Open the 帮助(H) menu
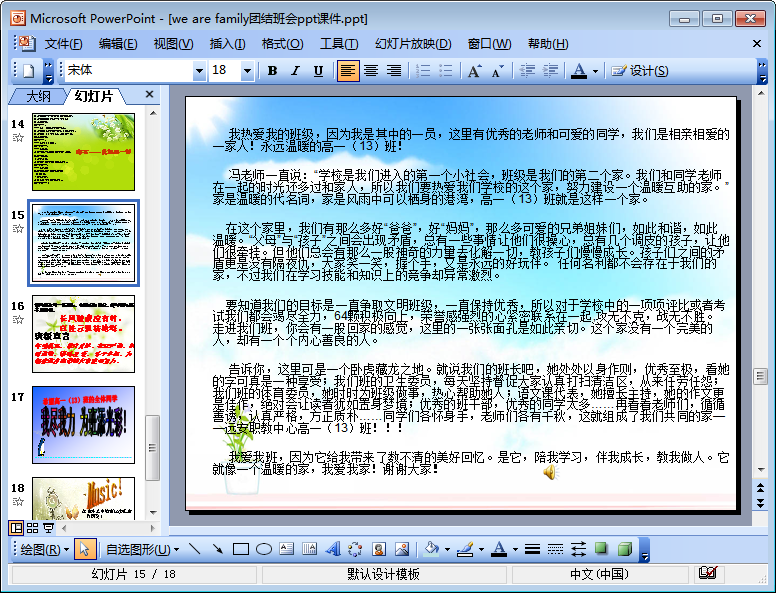Viewport: 776px width, 593px height. pyautogui.click(x=548, y=44)
